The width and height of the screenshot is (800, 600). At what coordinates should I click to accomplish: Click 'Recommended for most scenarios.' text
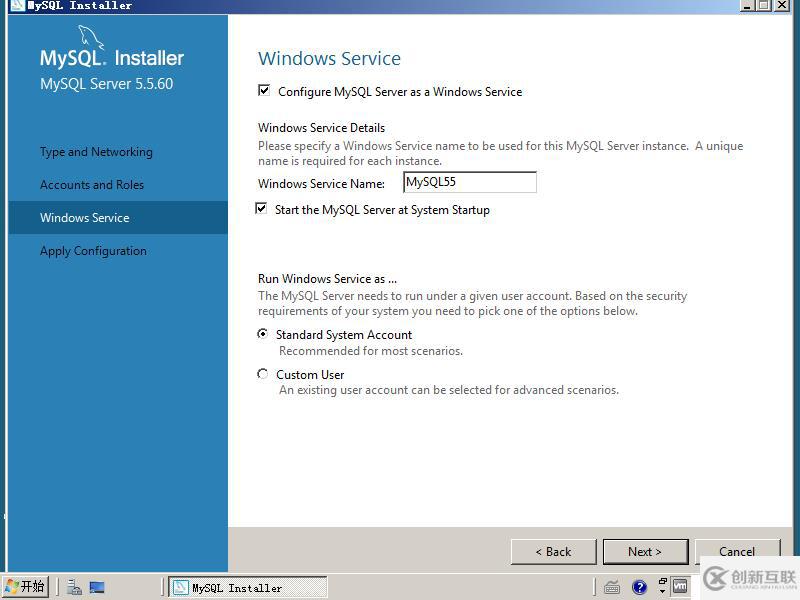pyautogui.click(x=371, y=351)
